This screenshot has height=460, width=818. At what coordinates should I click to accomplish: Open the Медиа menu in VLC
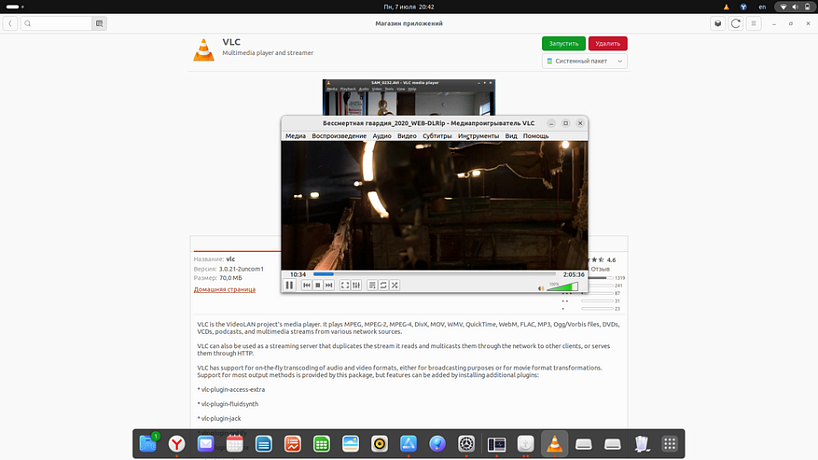pyautogui.click(x=295, y=136)
